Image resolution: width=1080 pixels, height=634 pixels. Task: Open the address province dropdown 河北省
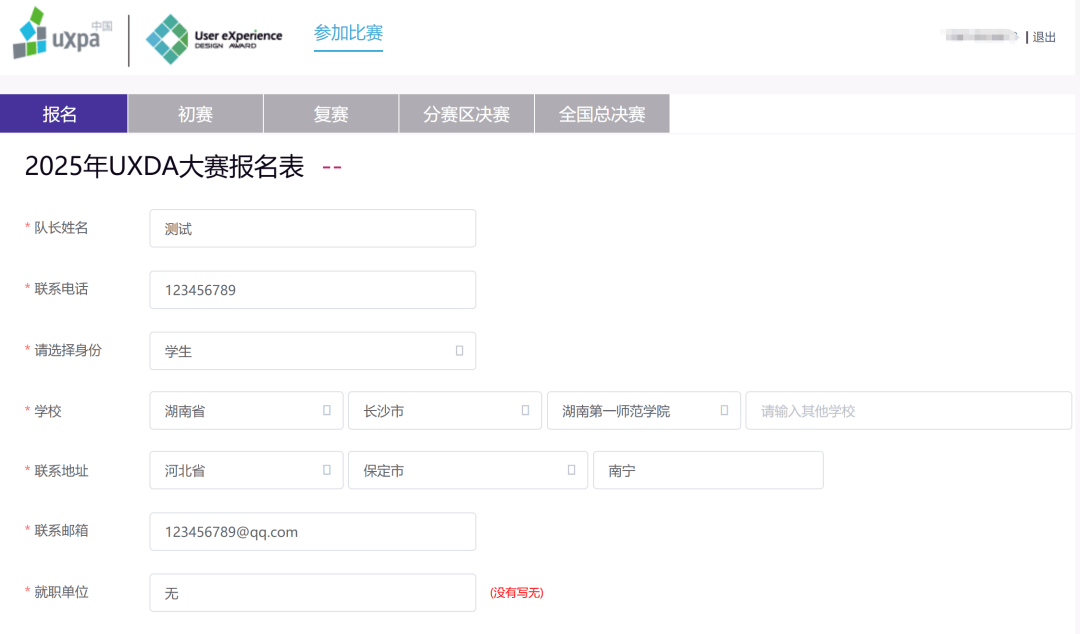tap(246, 470)
